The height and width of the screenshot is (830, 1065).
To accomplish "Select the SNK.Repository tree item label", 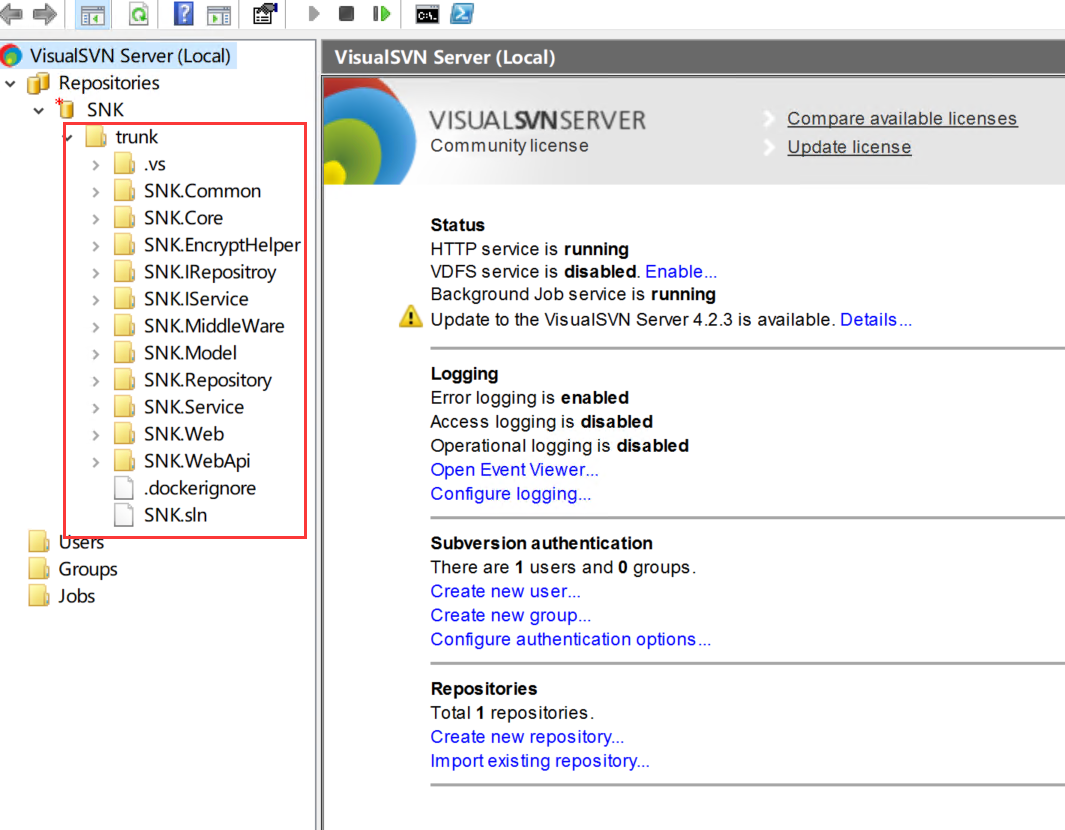I will coord(208,380).
